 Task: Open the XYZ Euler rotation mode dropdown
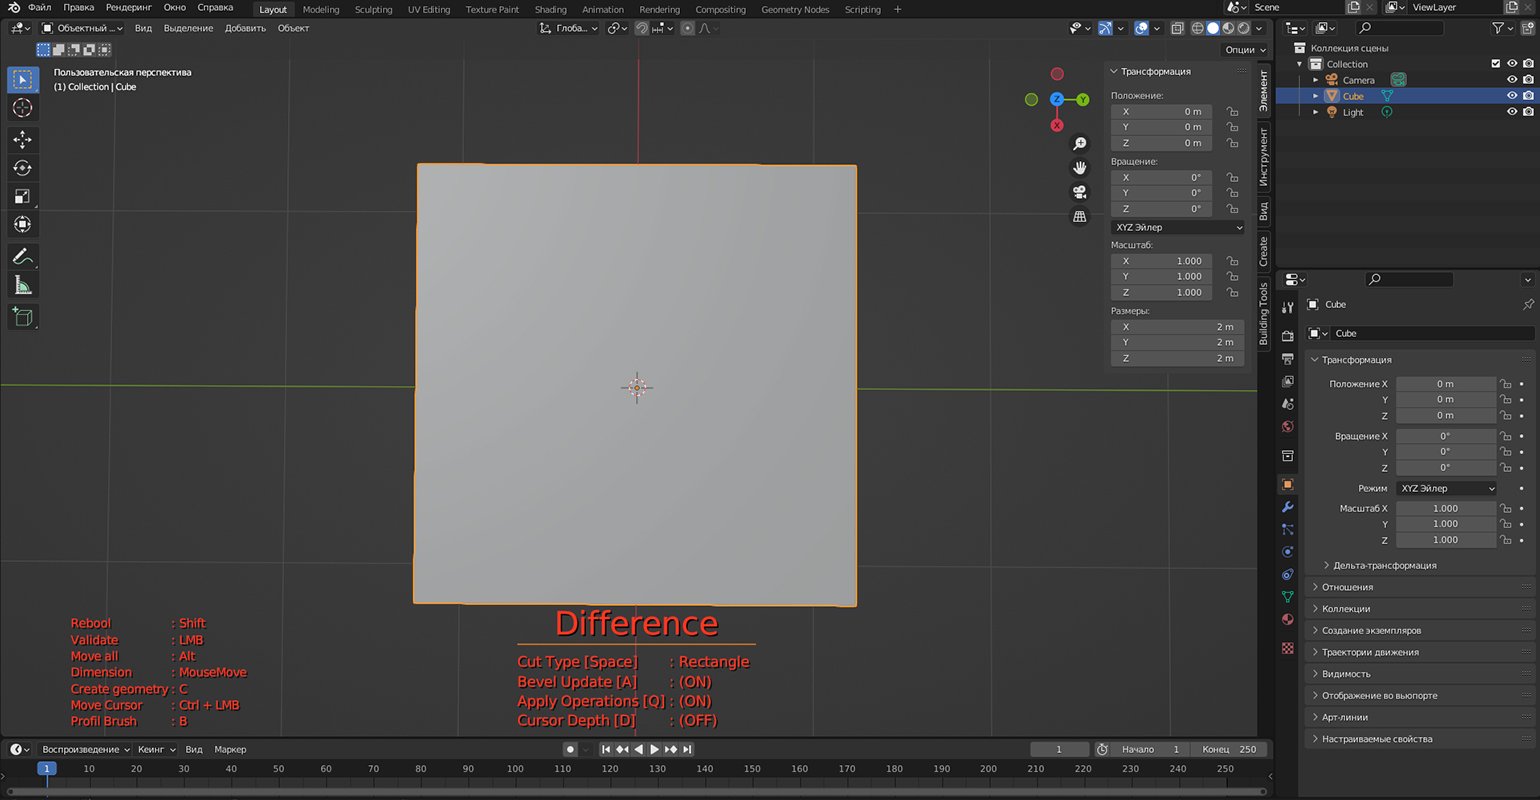click(1178, 227)
